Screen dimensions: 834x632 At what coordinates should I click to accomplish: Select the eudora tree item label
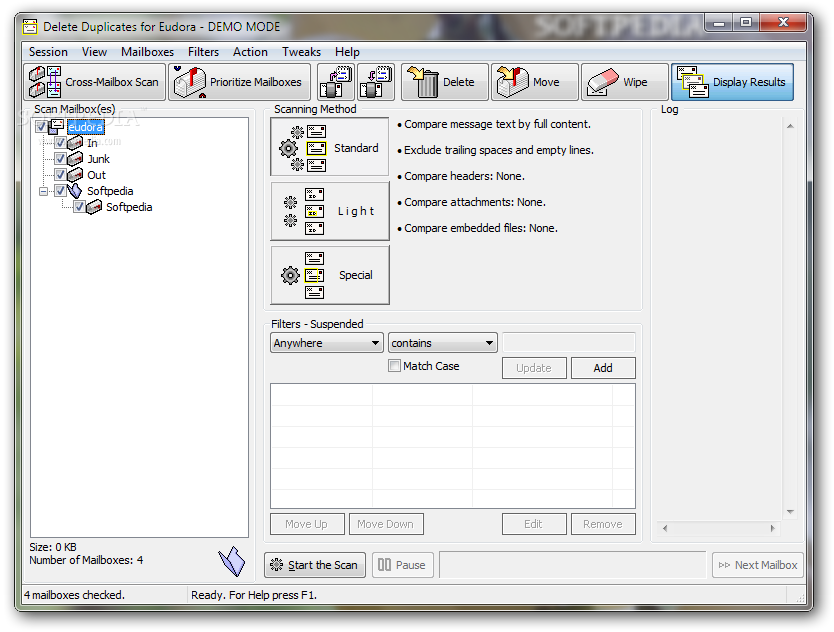pyautogui.click(x=86, y=127)
